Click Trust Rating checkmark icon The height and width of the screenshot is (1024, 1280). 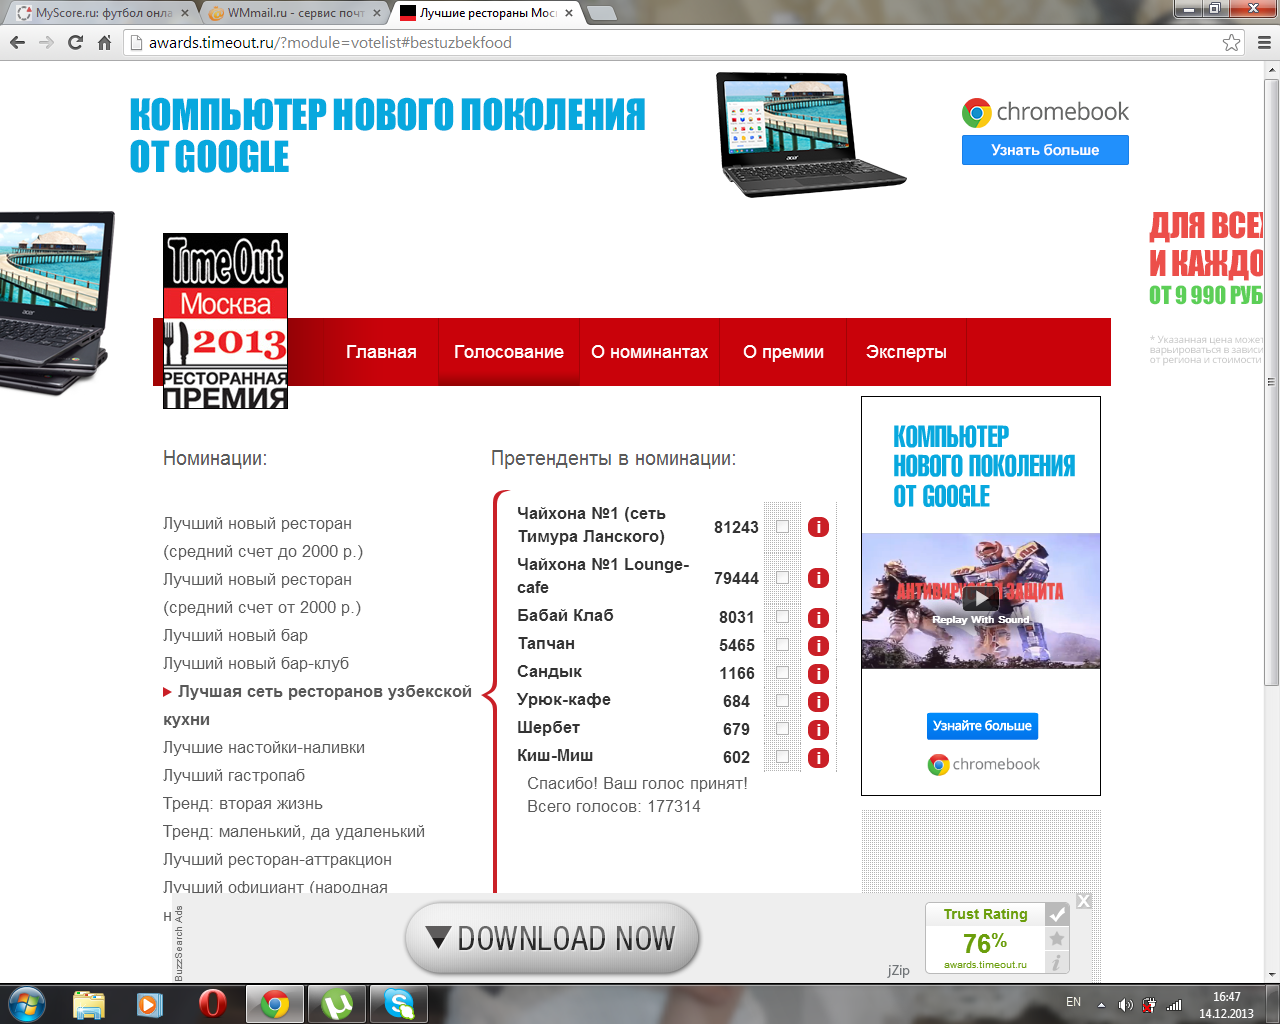pyautogui.click(x=1057, y=914)
